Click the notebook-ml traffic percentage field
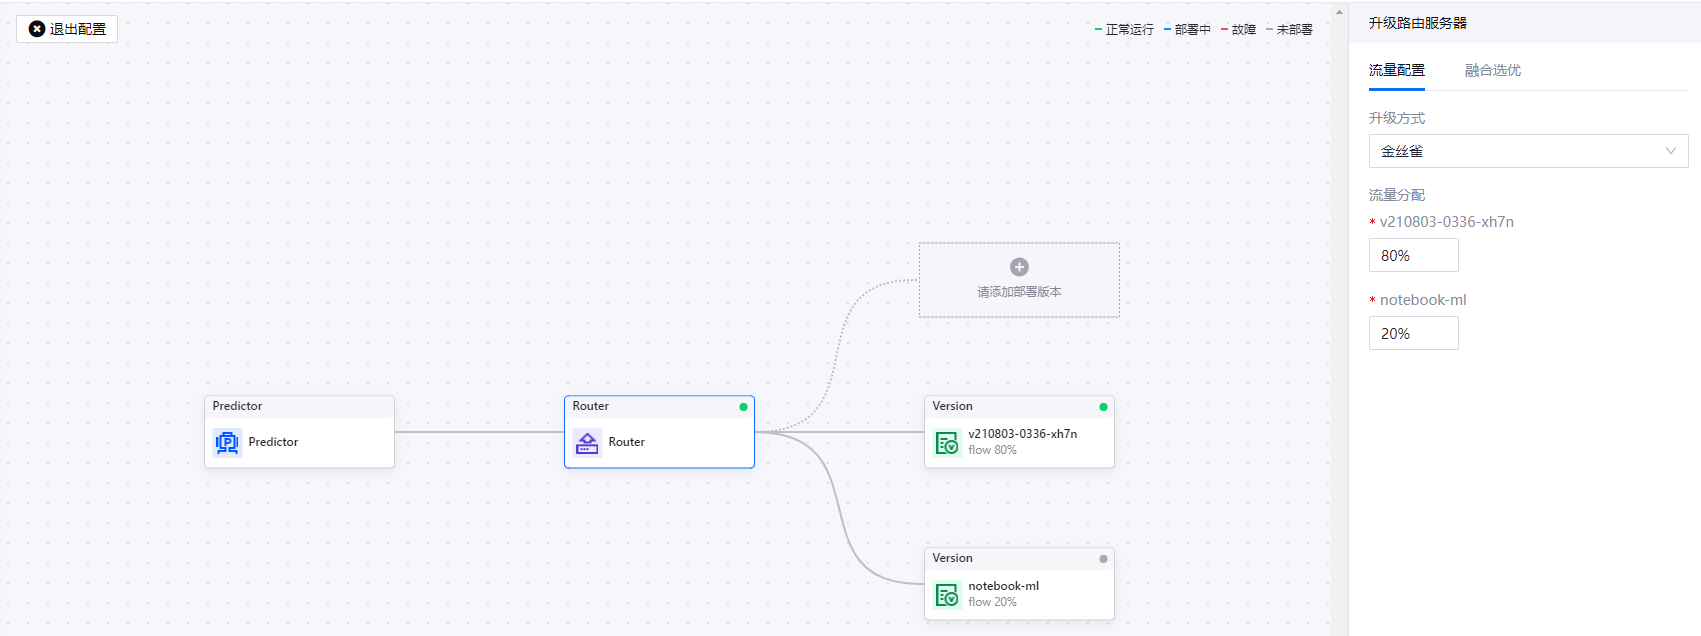 (x=1413, y=334)
